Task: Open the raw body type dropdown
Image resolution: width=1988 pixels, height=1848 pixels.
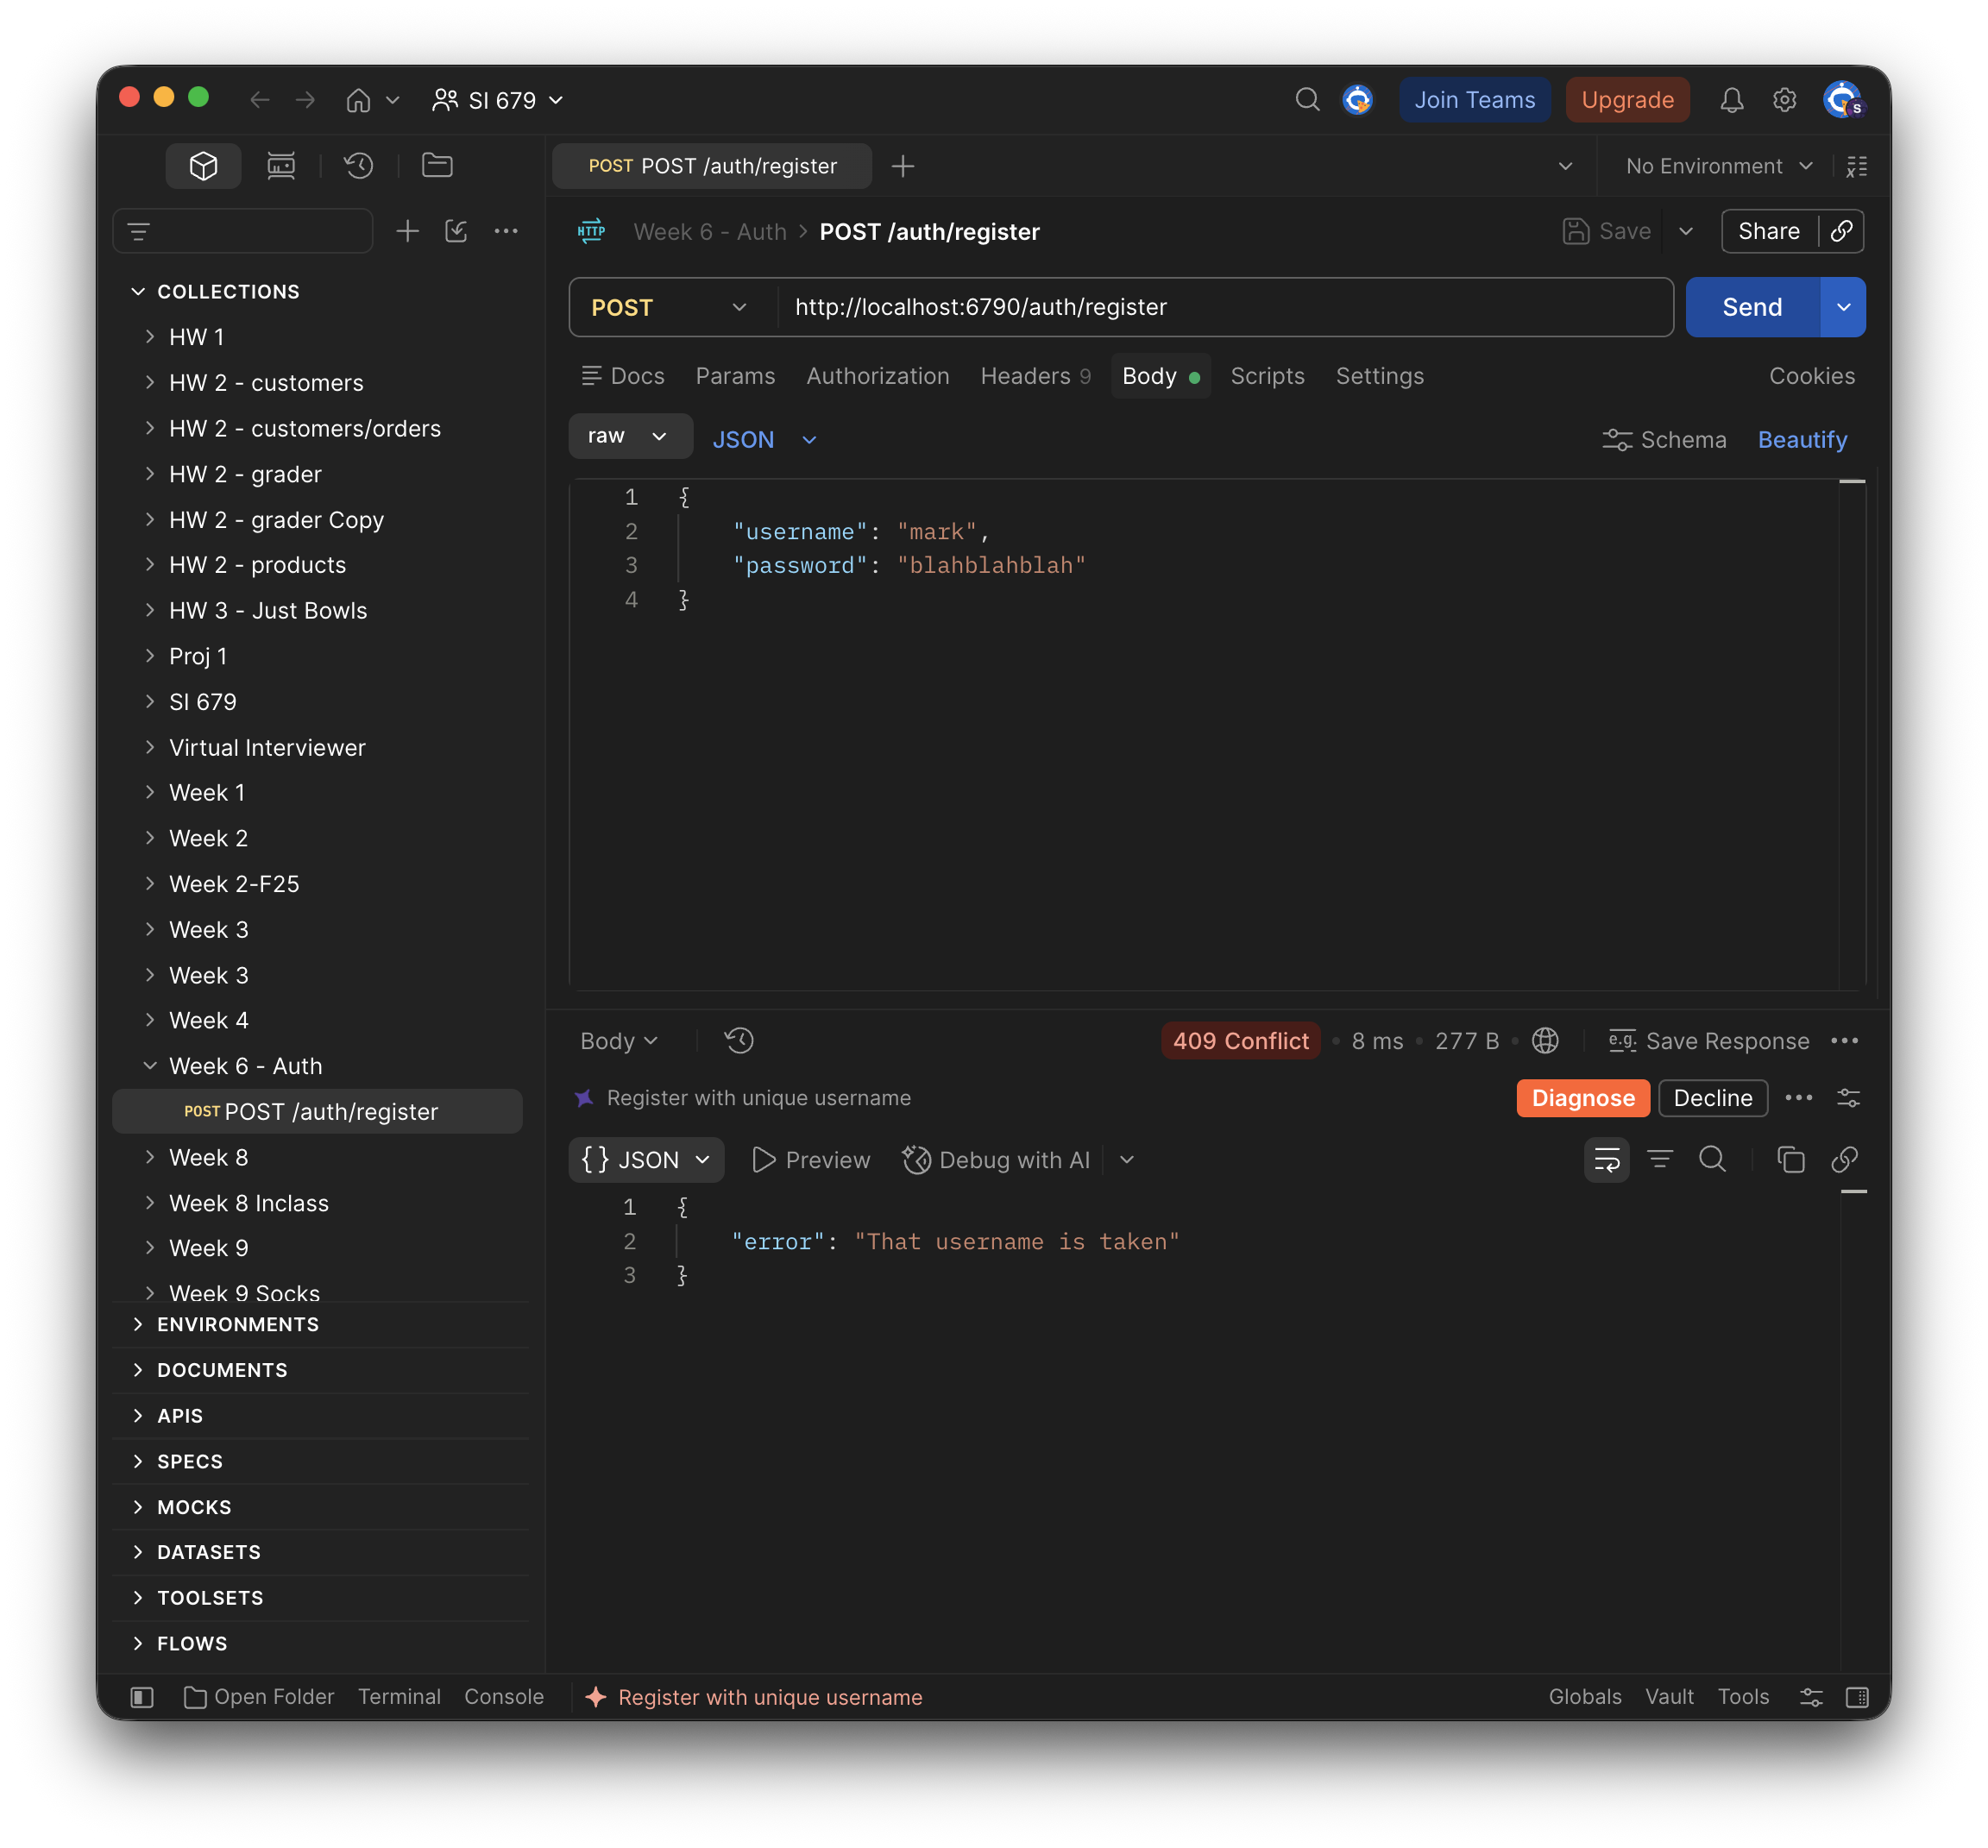Action: click(629, 436)
